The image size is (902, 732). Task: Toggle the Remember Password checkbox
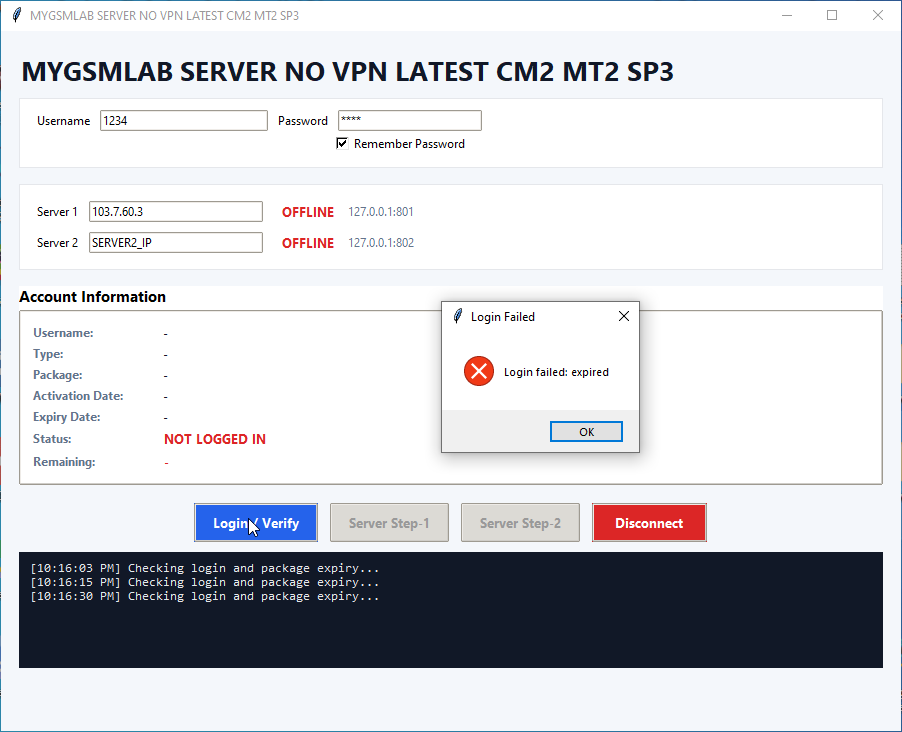[x=342, y=143]
